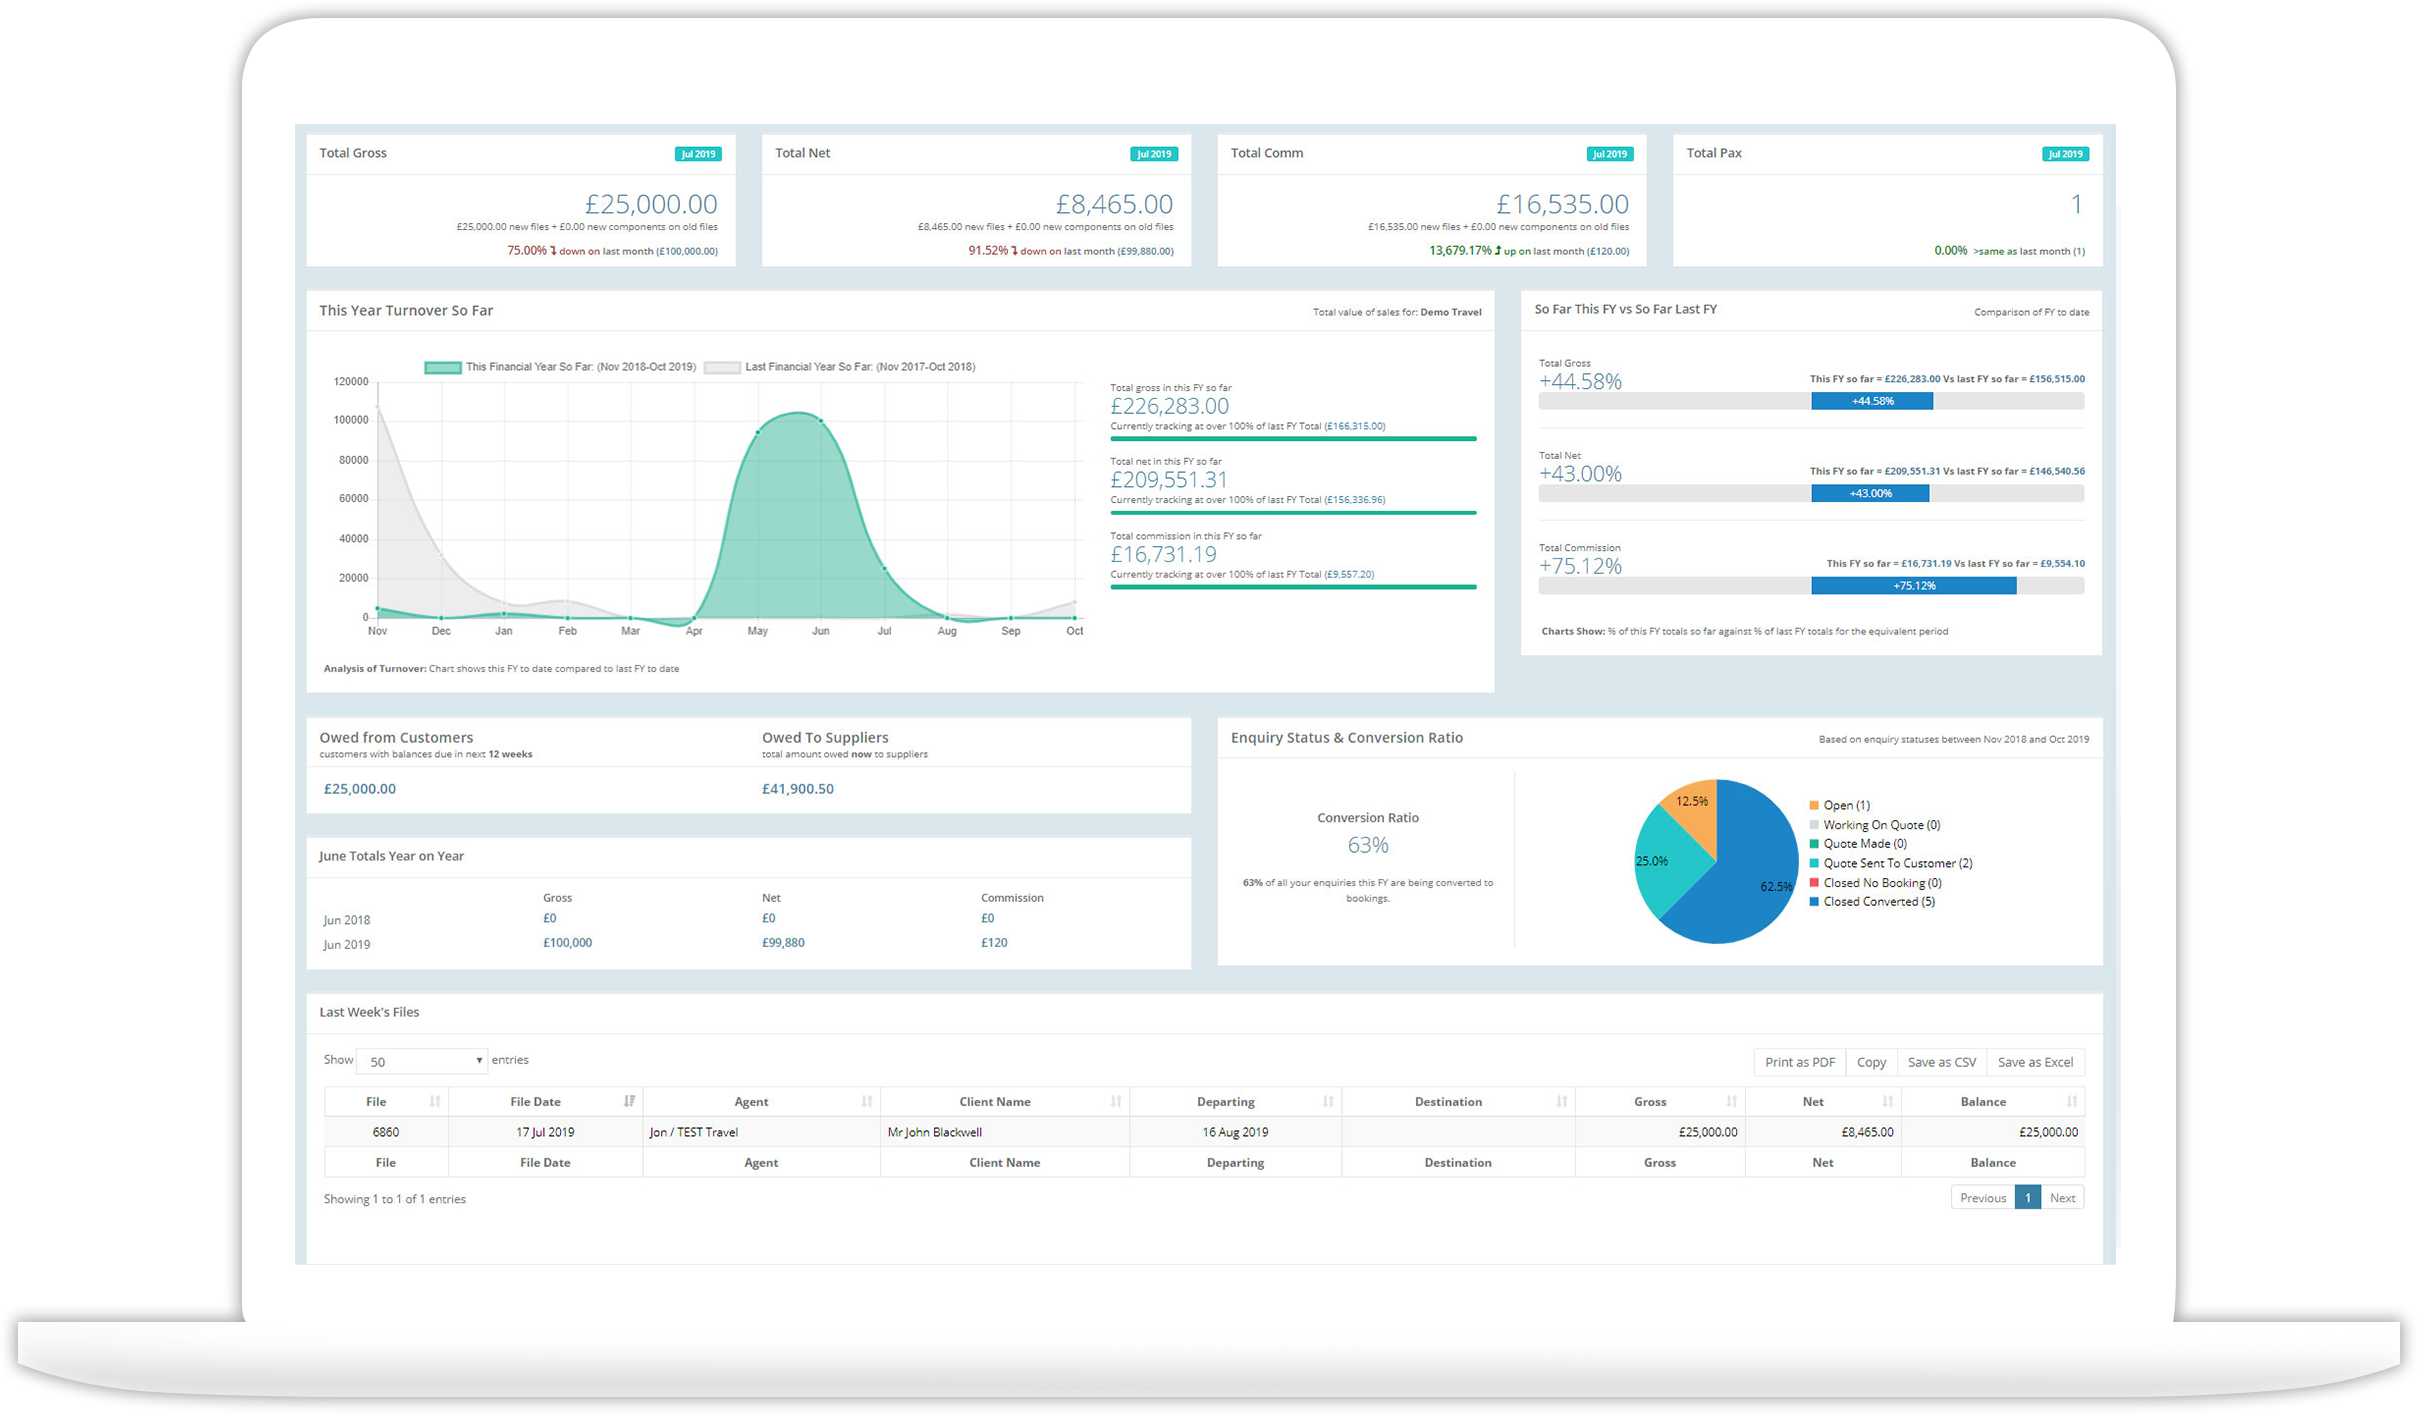Screen dimensions: 2418x1415
Task: Click Total net FY value £209,551.31
Action: [x=1168, y=480]
